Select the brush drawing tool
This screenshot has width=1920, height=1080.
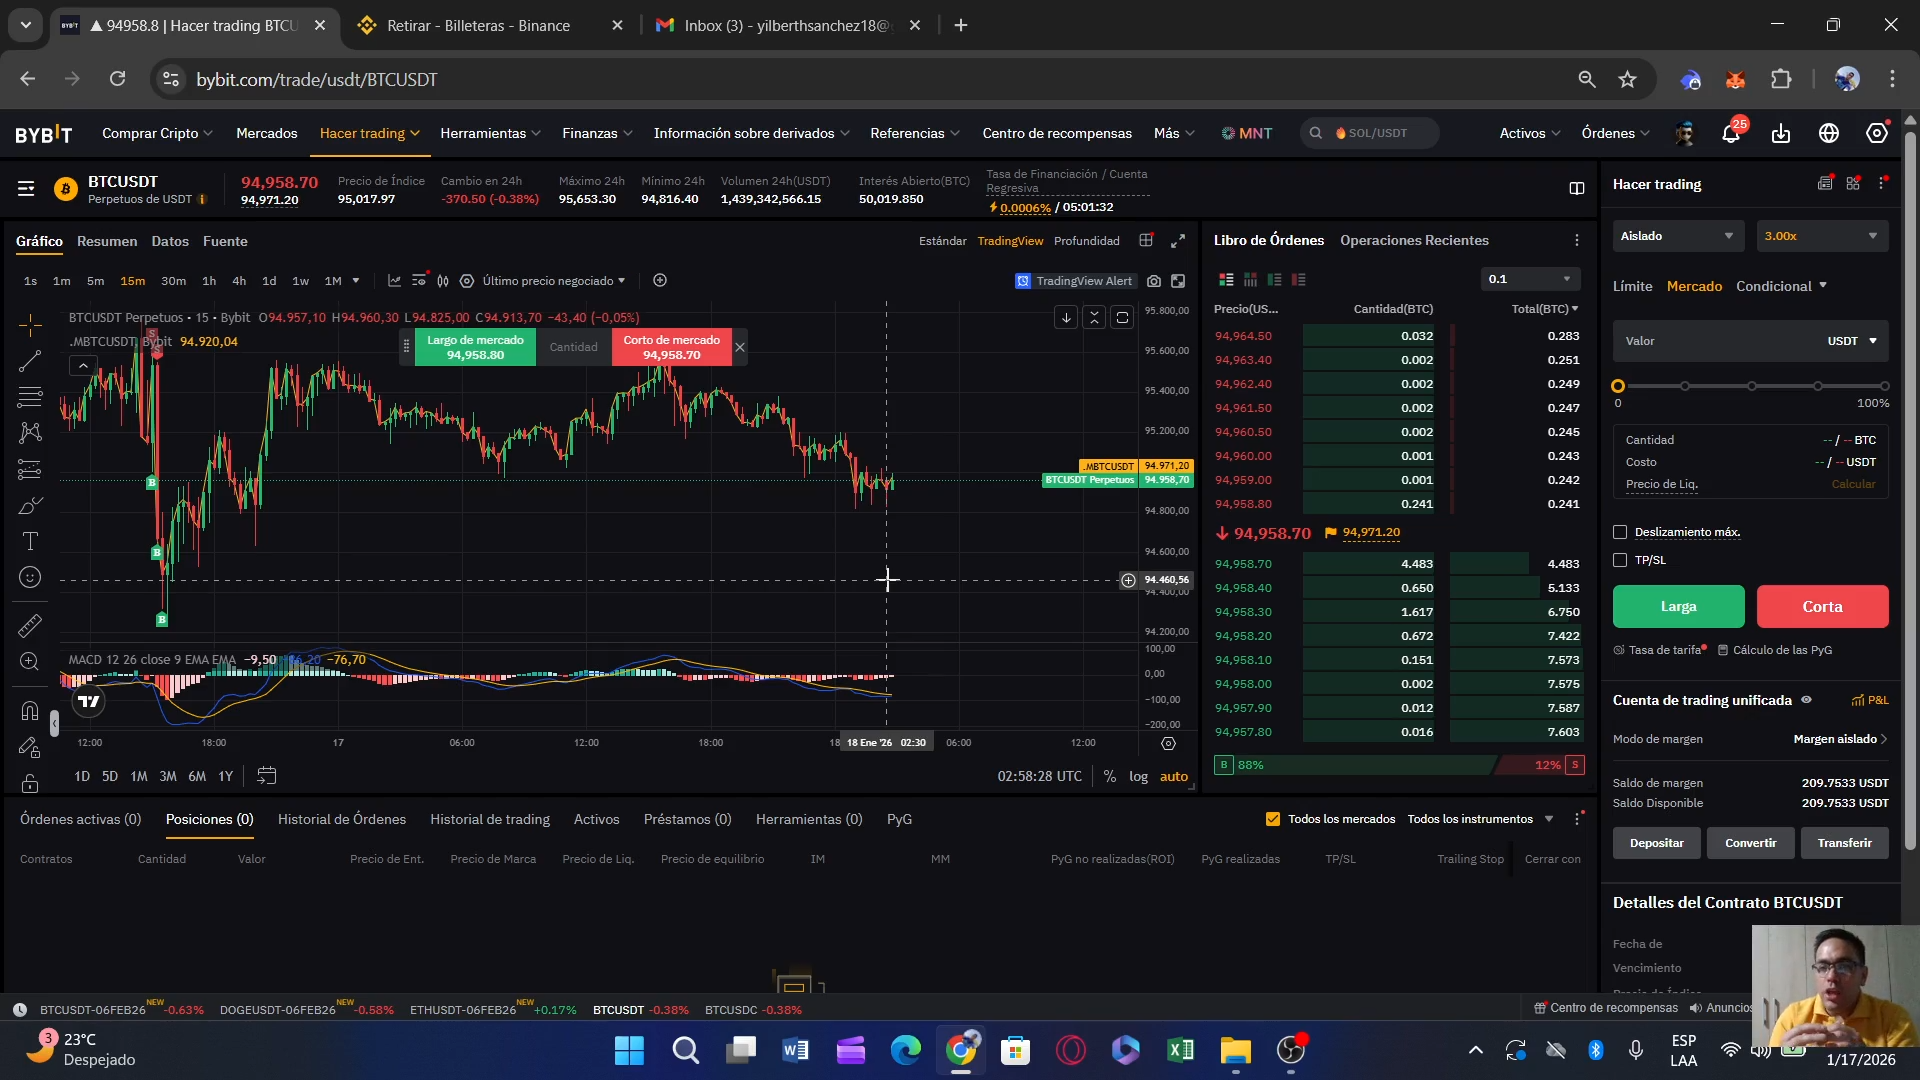pos(30,506)
